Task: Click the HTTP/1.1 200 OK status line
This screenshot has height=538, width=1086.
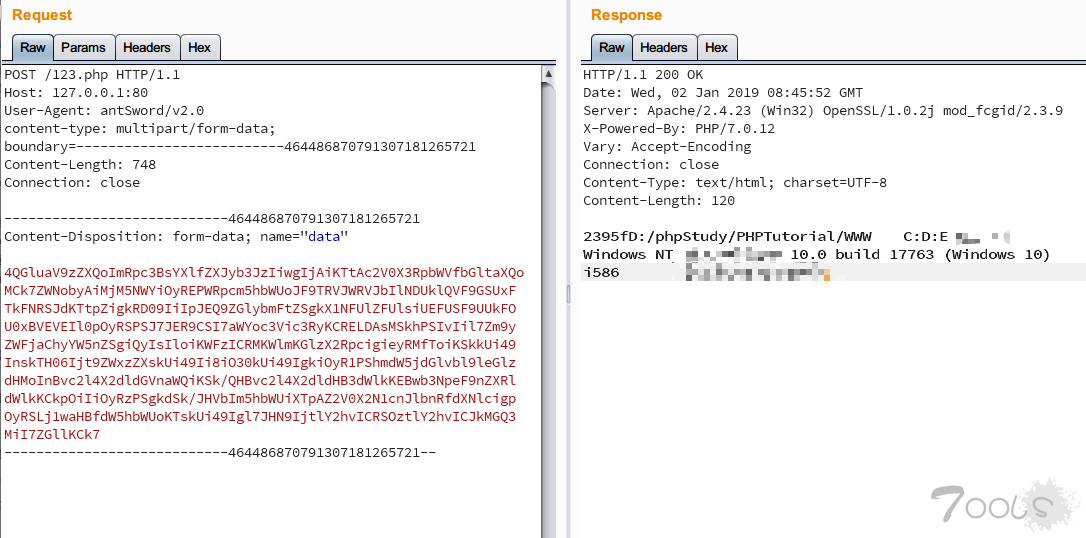Action: pos(643,75)
